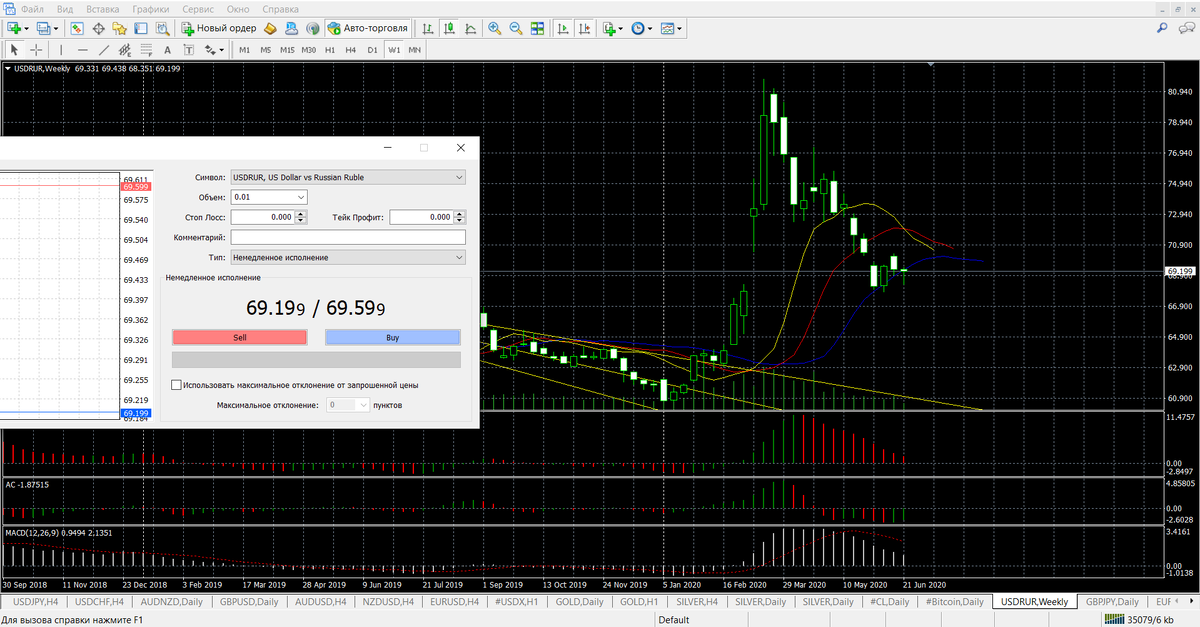
Task: Switch to M30 timeframe
Action: pos(309,49)
